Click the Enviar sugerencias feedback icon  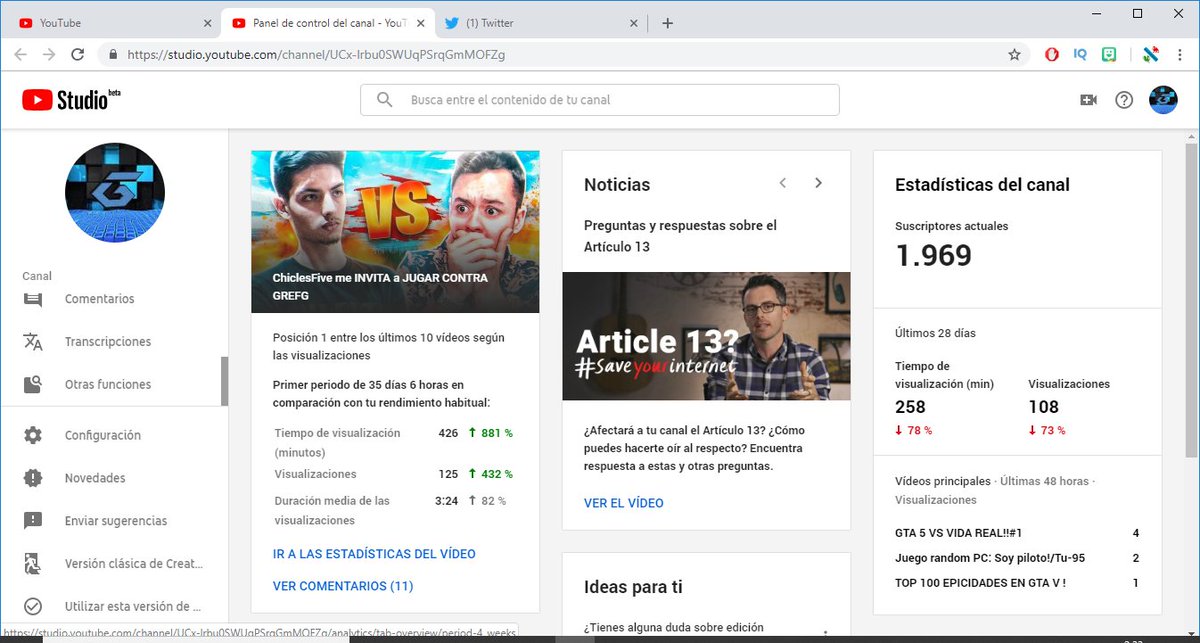pos(33,521)
